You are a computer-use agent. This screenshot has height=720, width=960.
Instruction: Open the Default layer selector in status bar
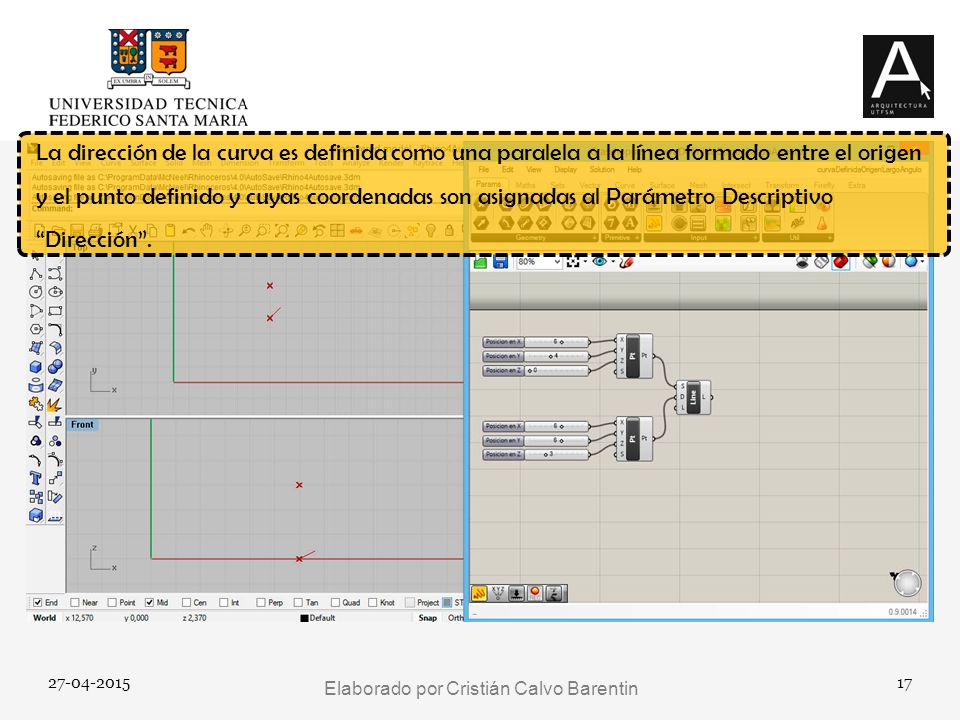[318, 618]
